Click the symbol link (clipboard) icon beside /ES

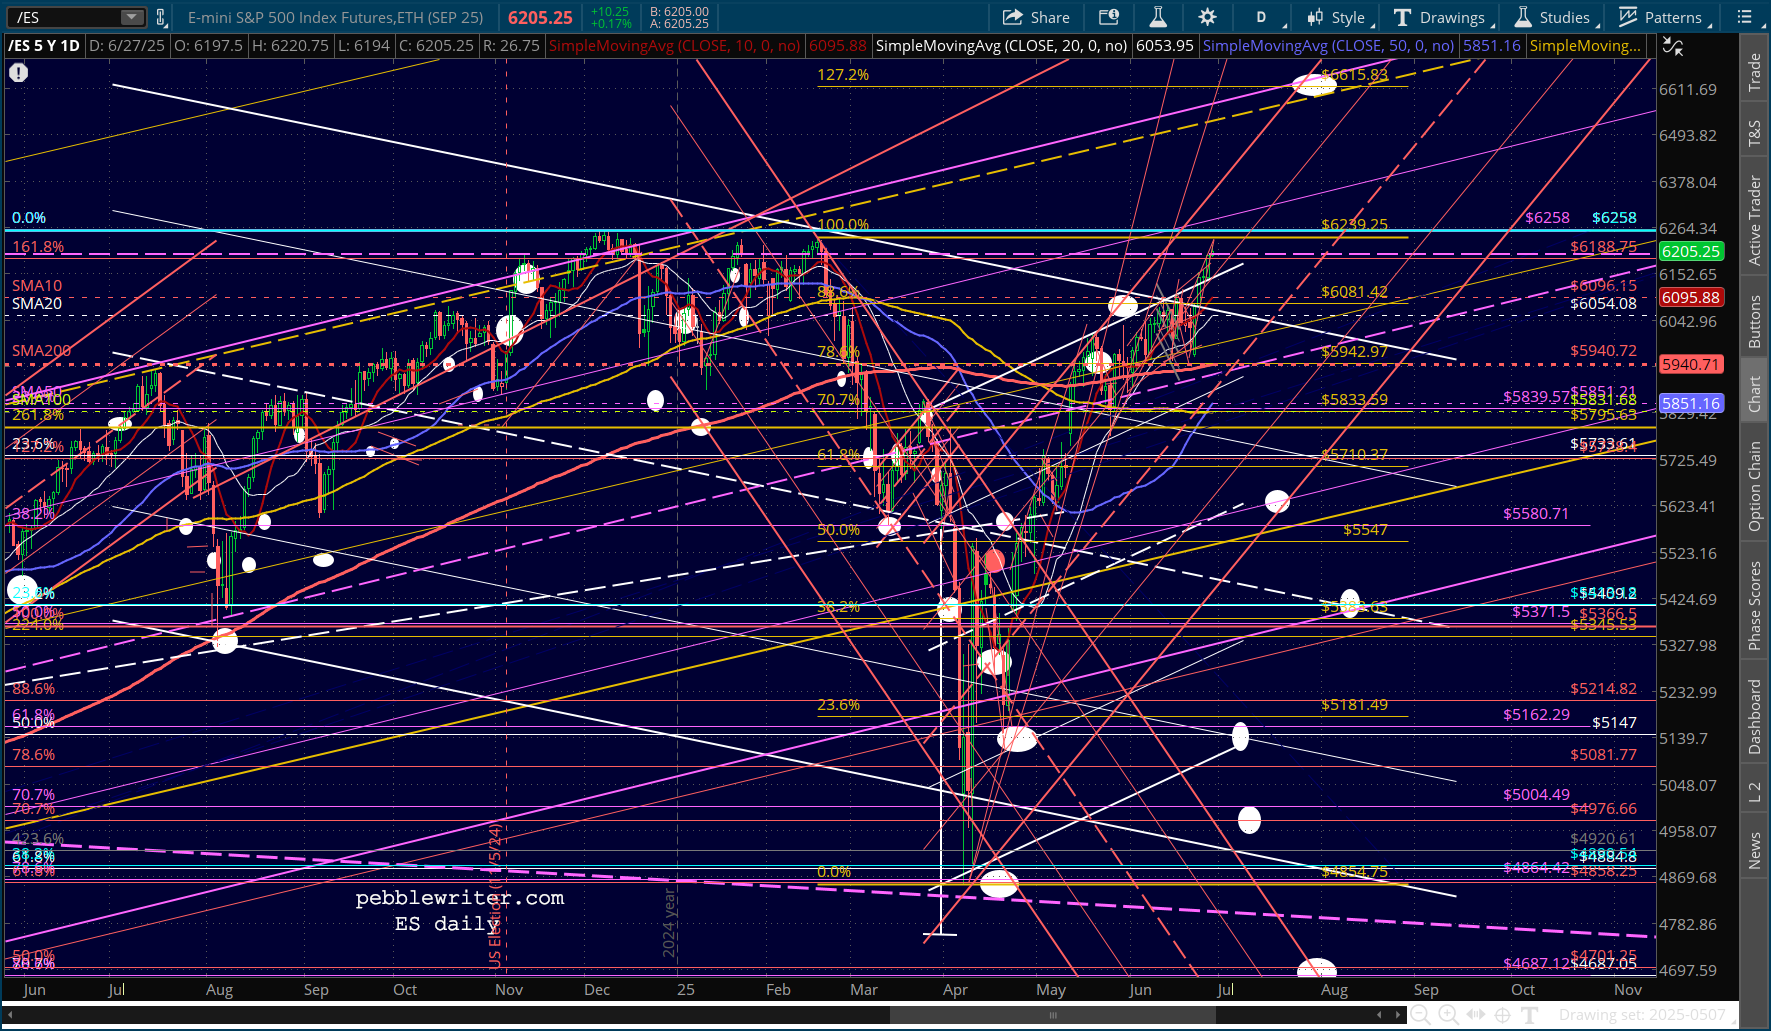click(x=160, y=17)
